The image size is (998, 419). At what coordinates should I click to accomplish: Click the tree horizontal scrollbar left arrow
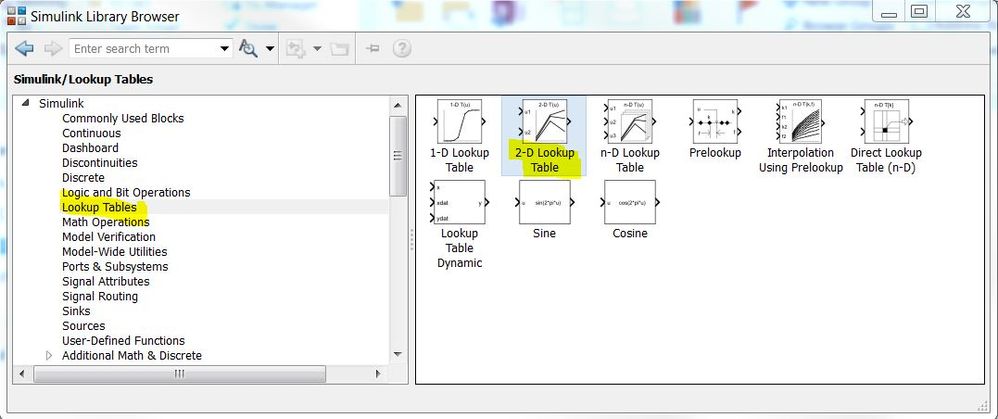(22, 374)
